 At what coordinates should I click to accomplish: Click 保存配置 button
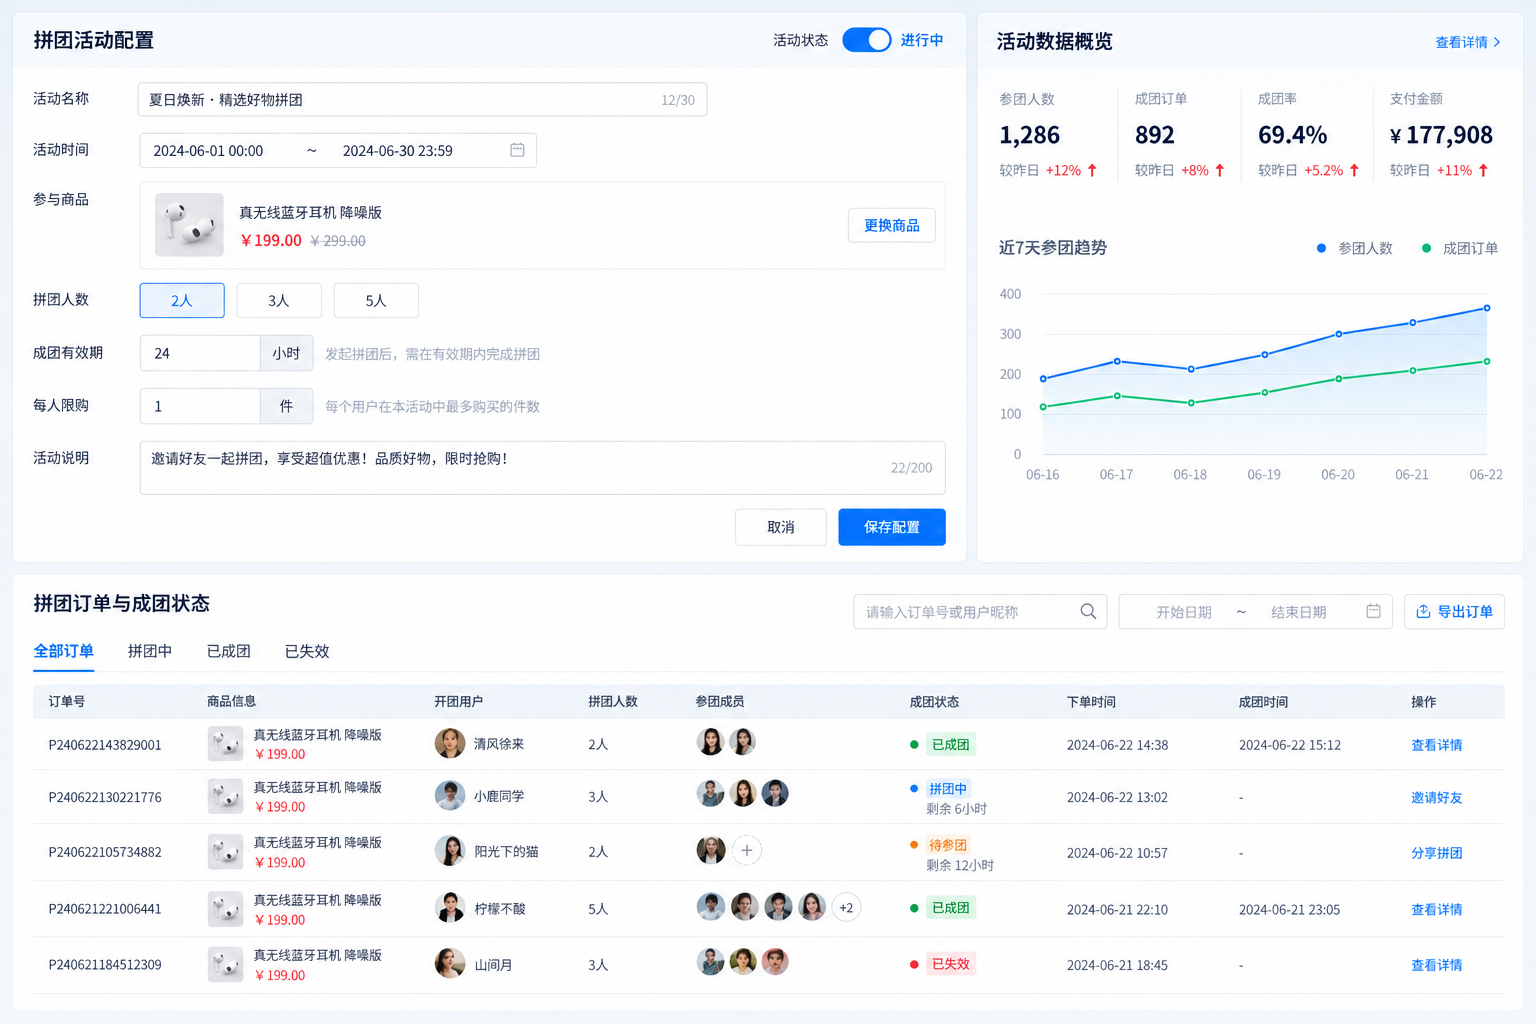(892, 527)
